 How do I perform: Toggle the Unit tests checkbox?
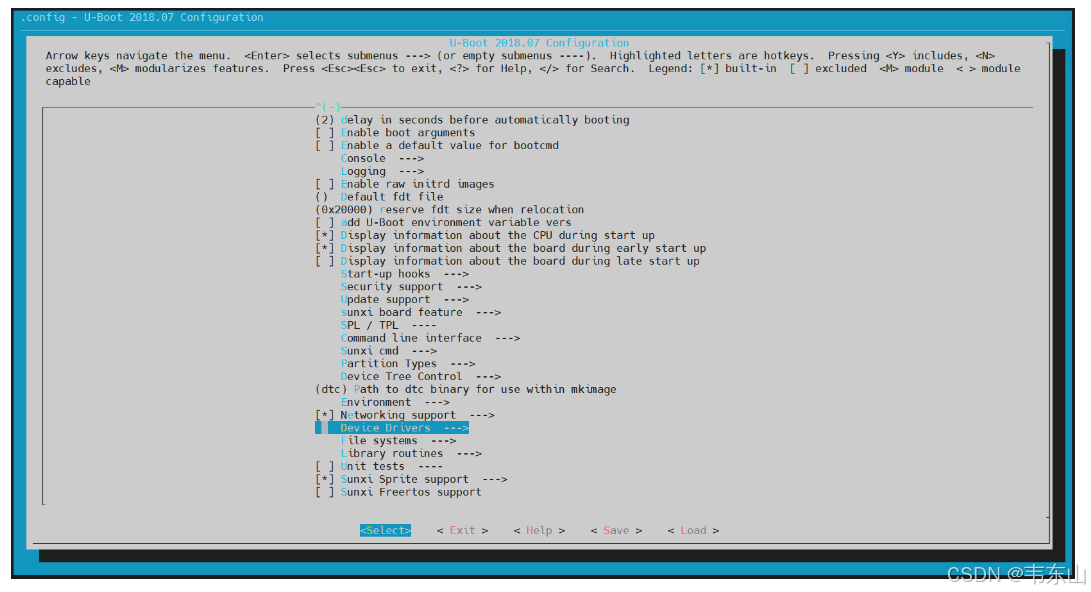[325, 467]
